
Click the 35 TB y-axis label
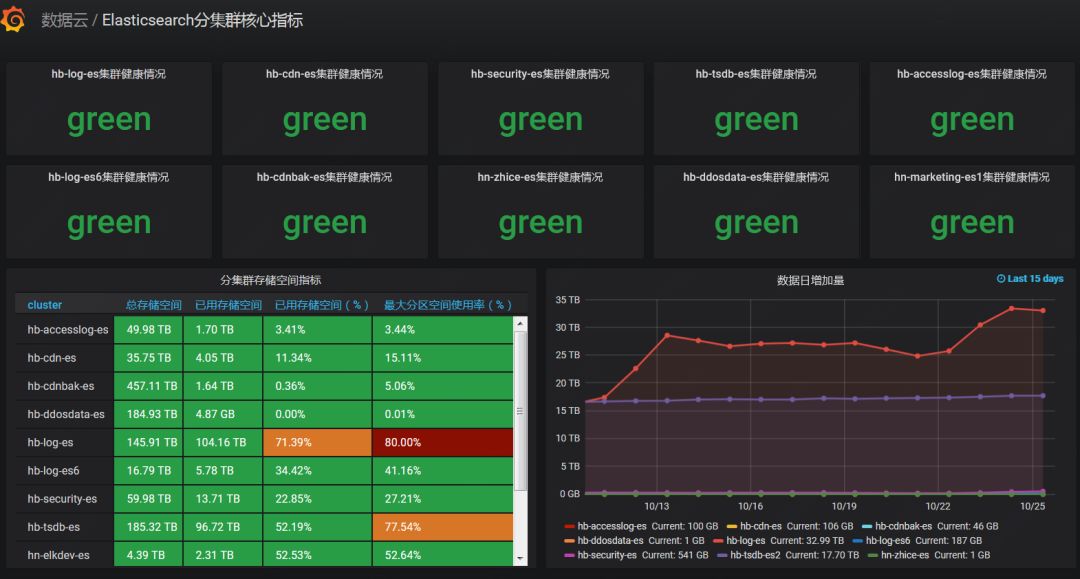568,300
